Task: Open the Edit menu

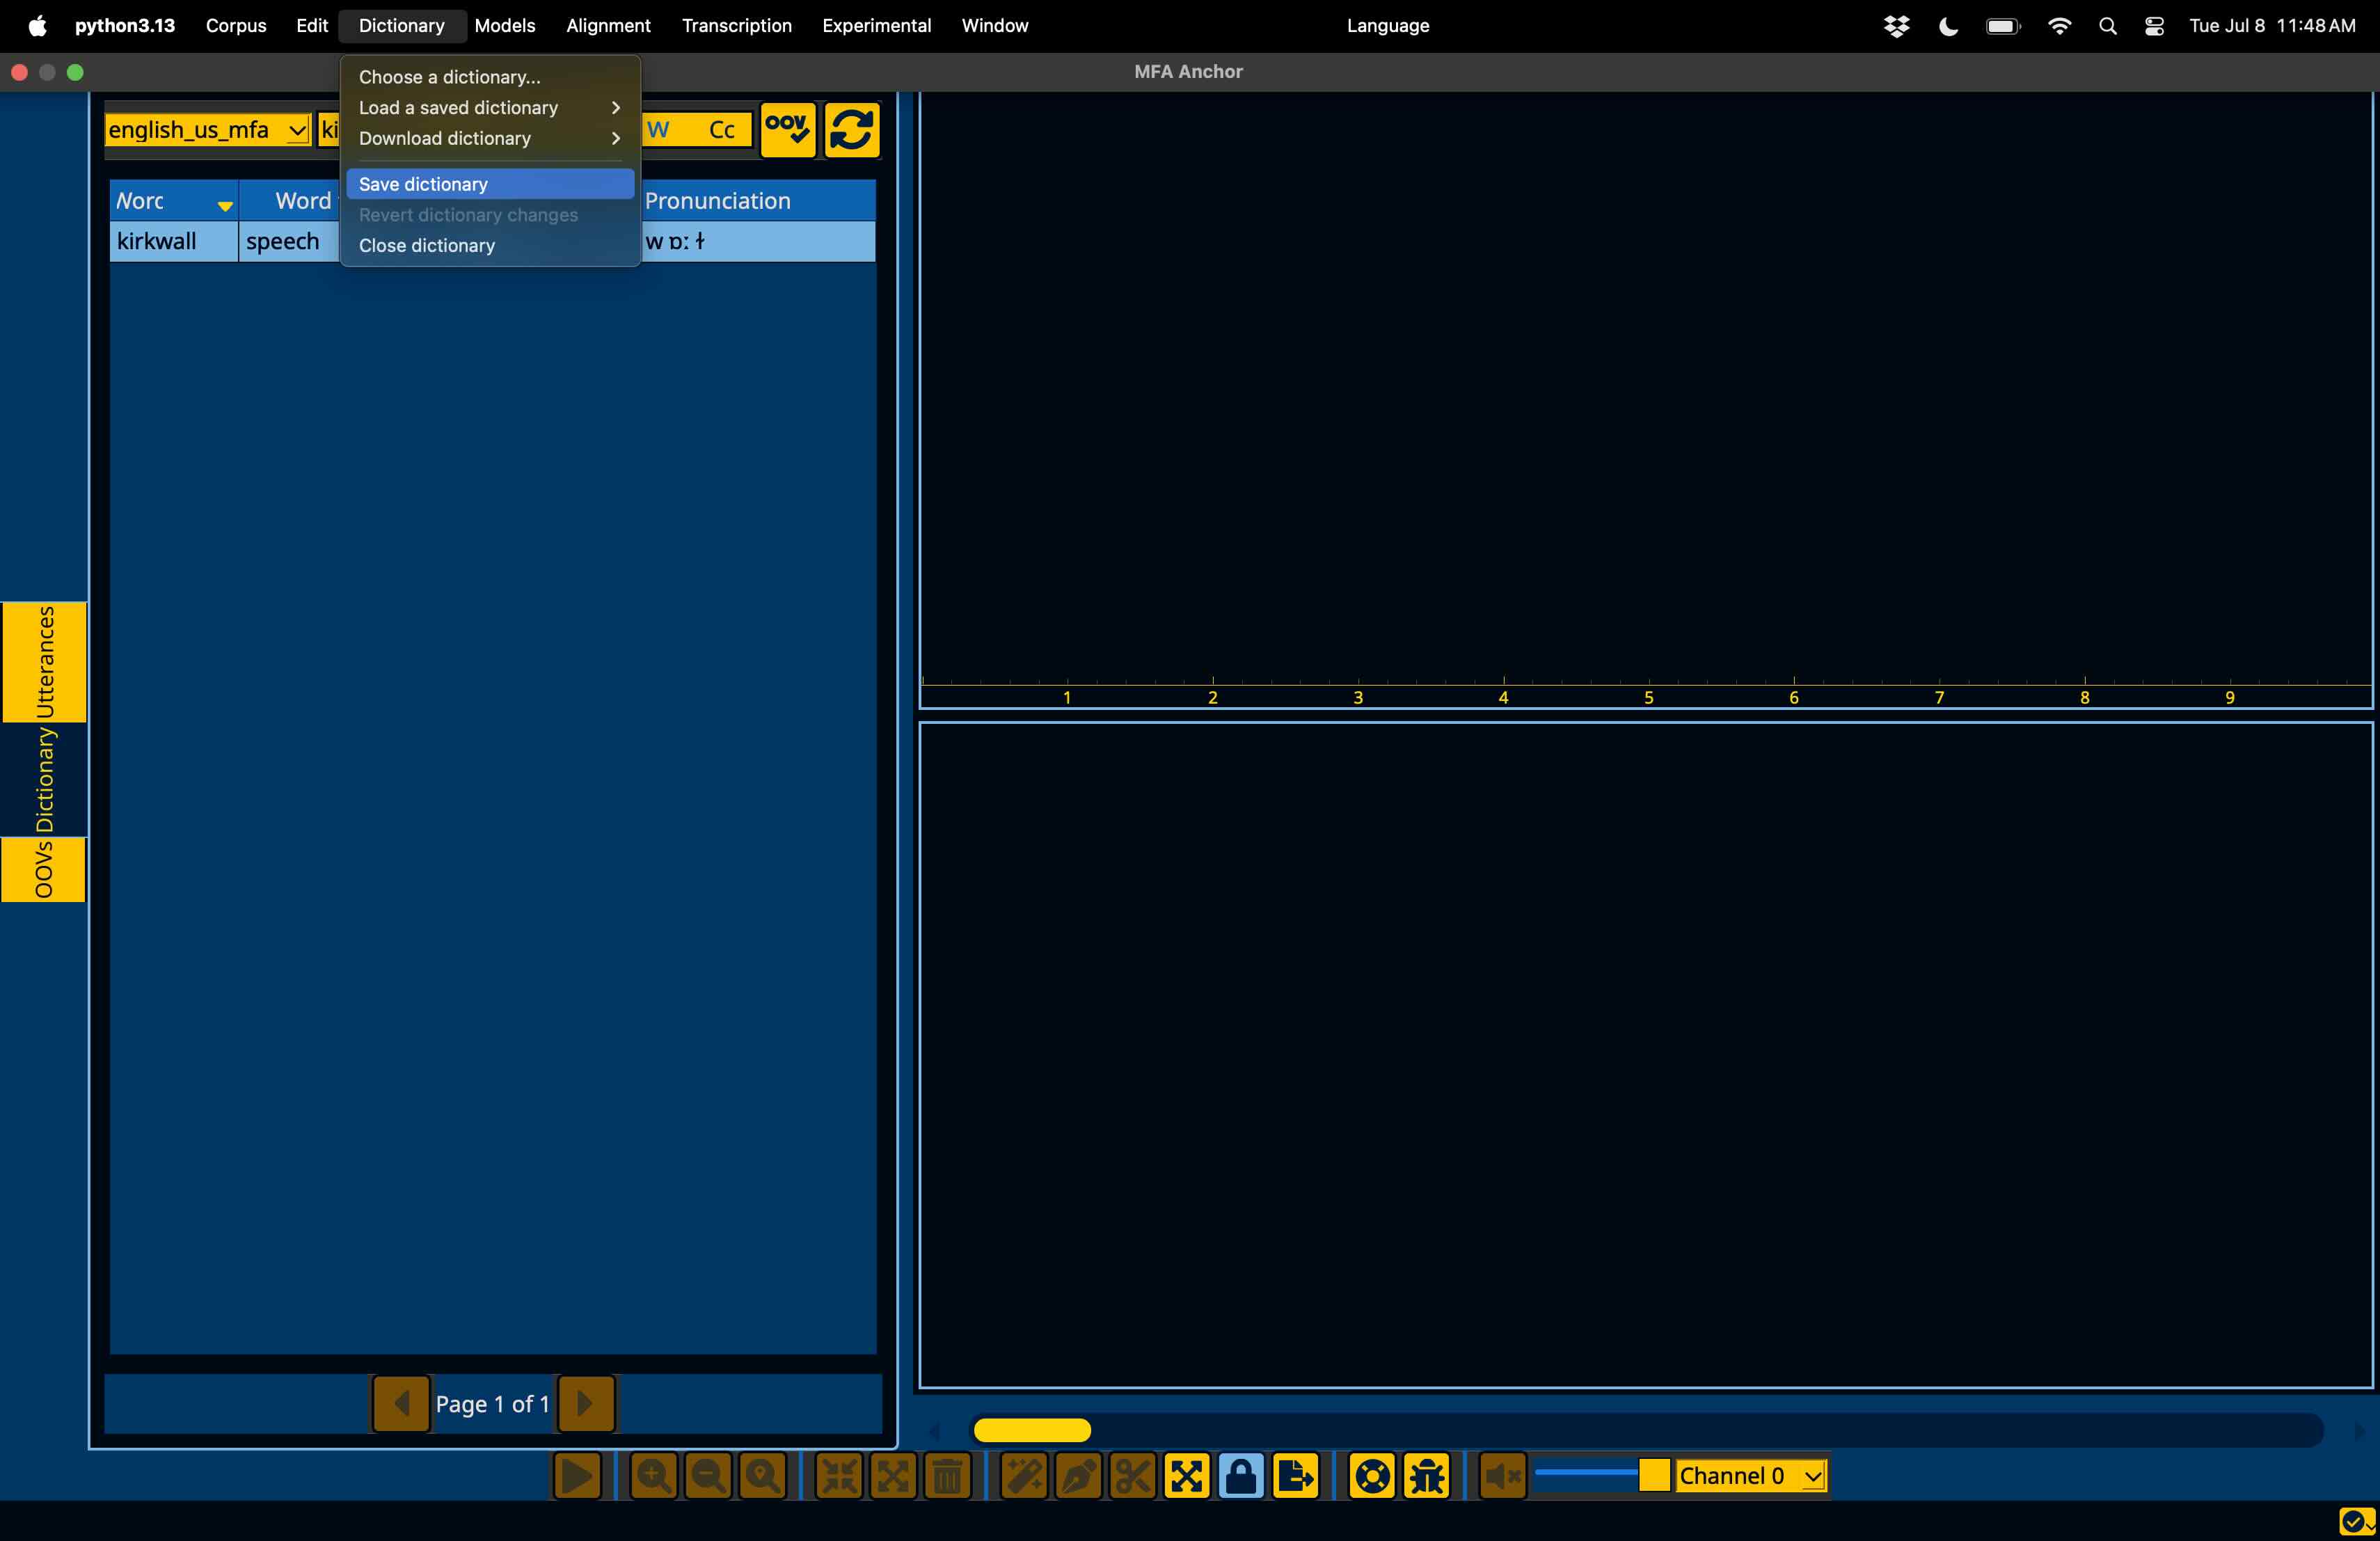Action: pos(312,25)
